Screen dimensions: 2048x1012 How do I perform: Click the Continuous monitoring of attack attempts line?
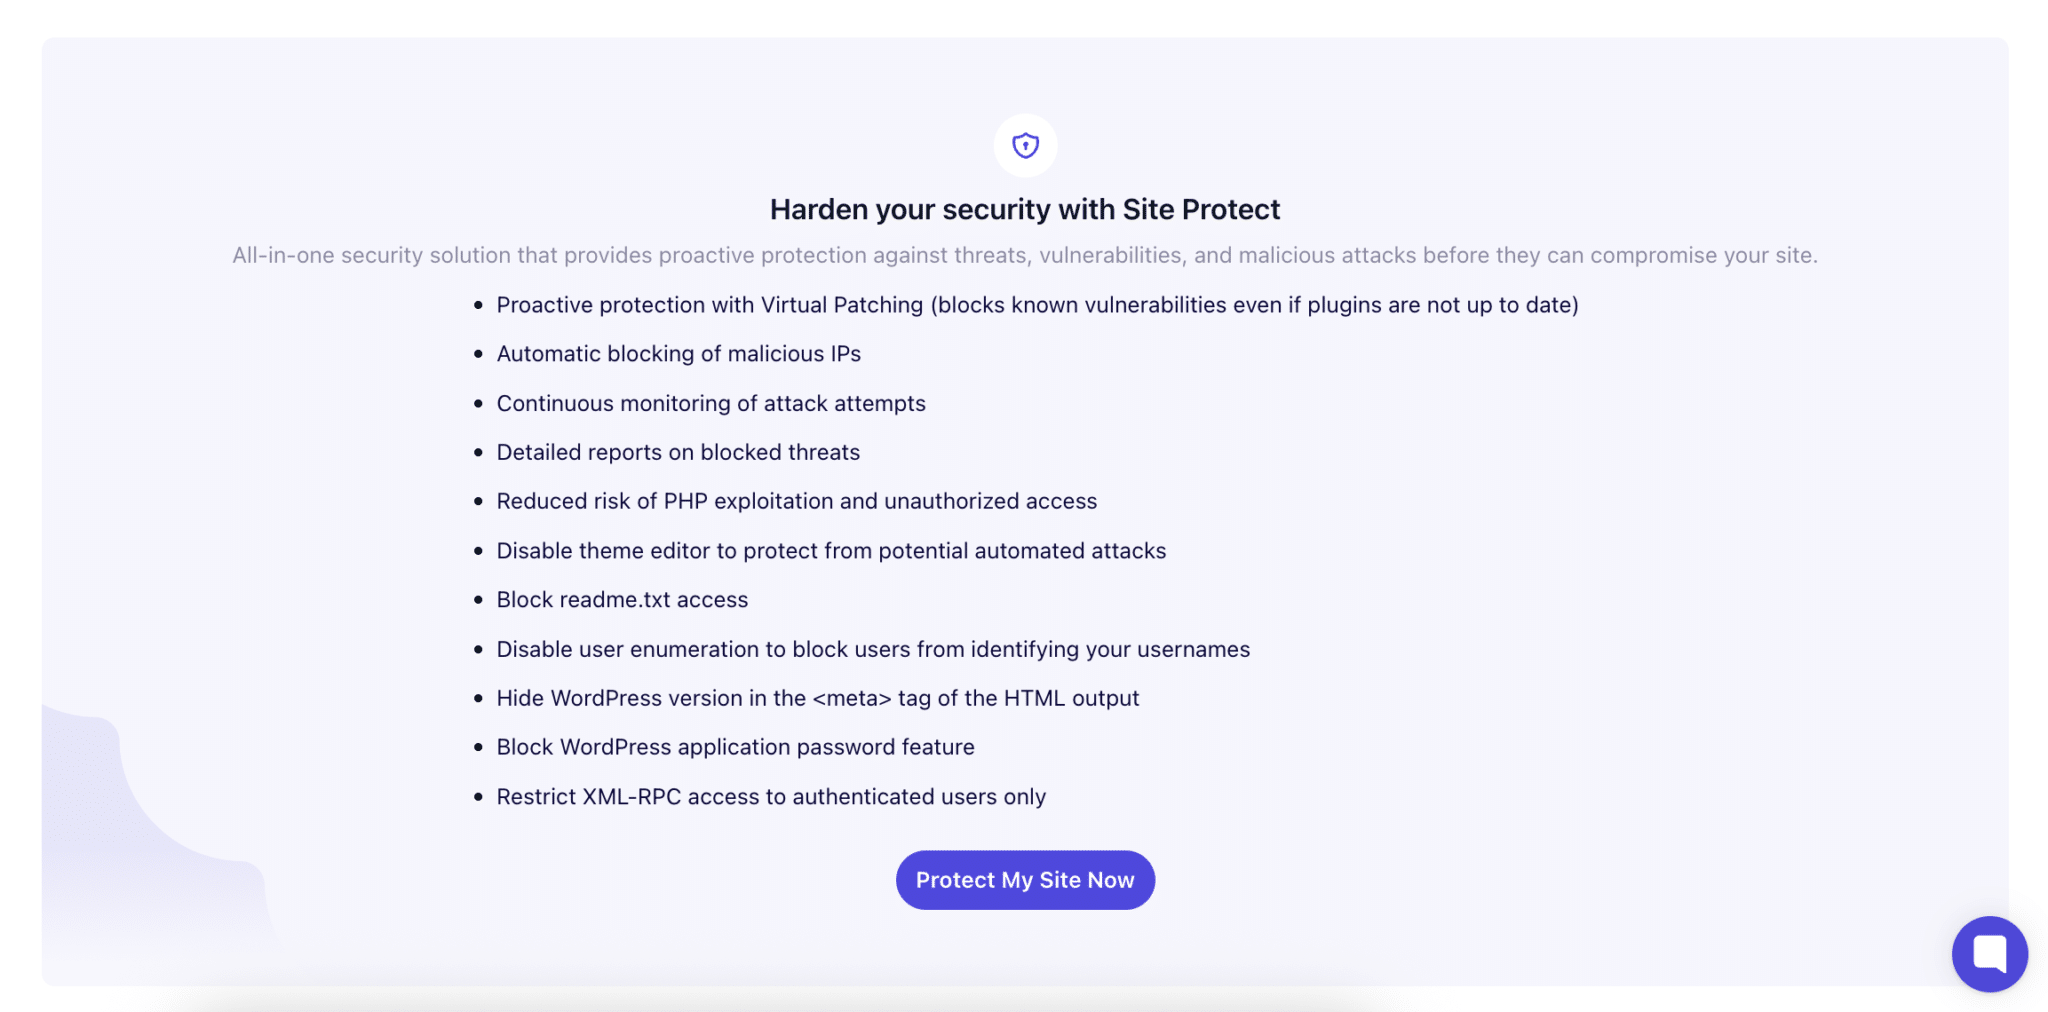710,403
